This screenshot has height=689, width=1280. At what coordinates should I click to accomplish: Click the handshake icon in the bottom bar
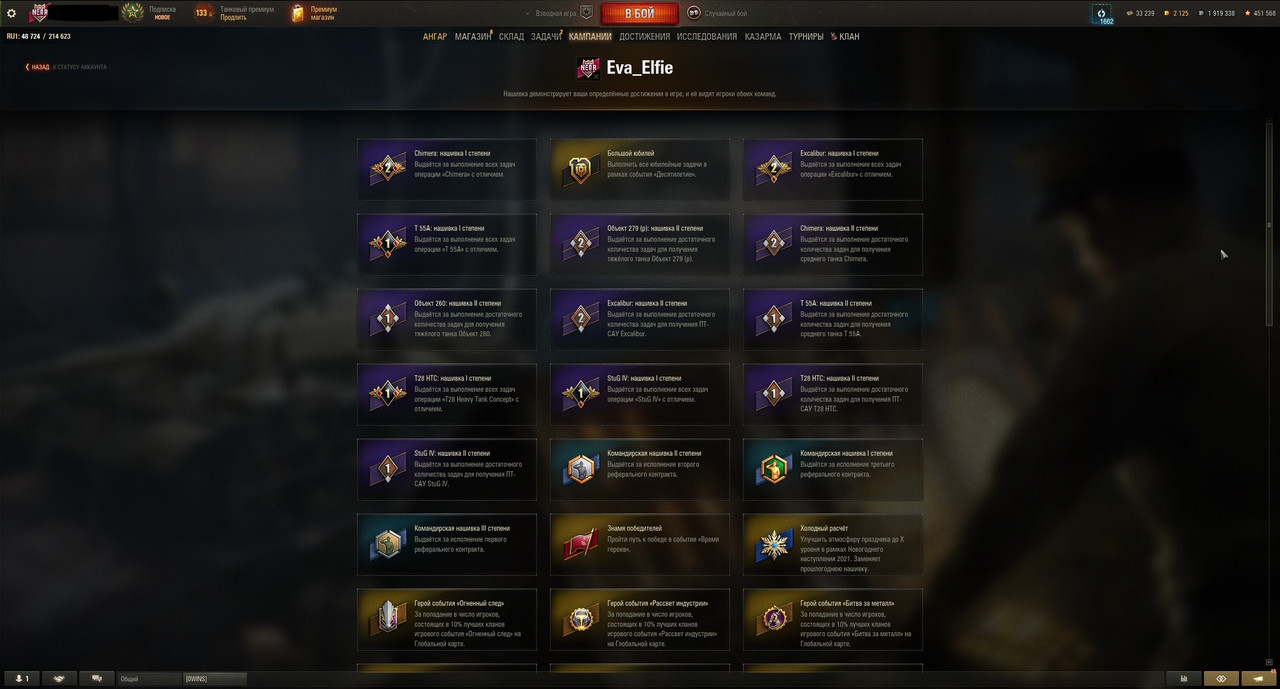tap(59, 678)
